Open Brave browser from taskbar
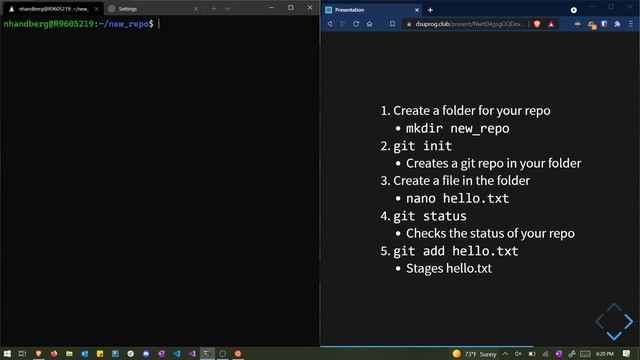 (38, 353)
